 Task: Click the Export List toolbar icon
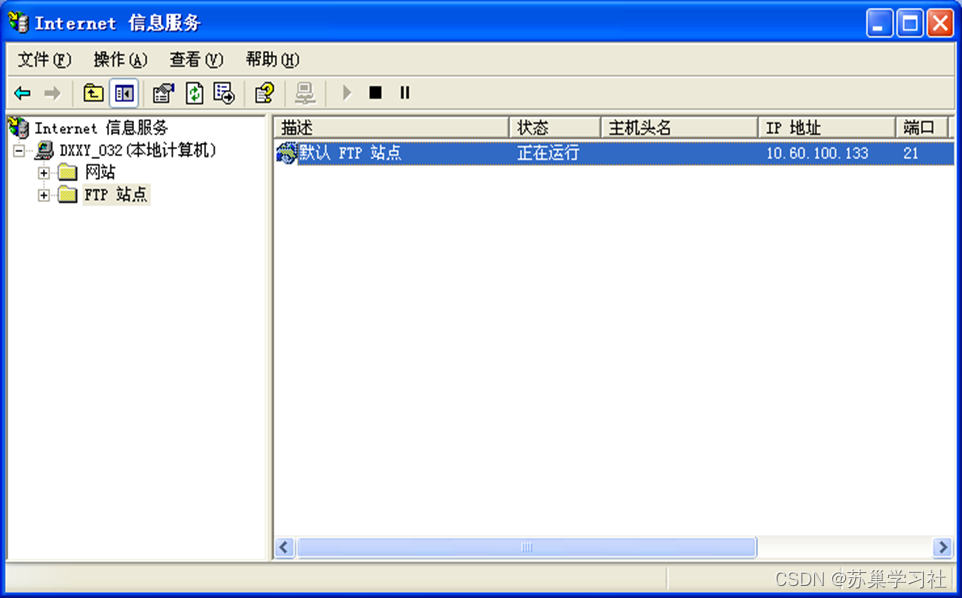pos(224,93)
